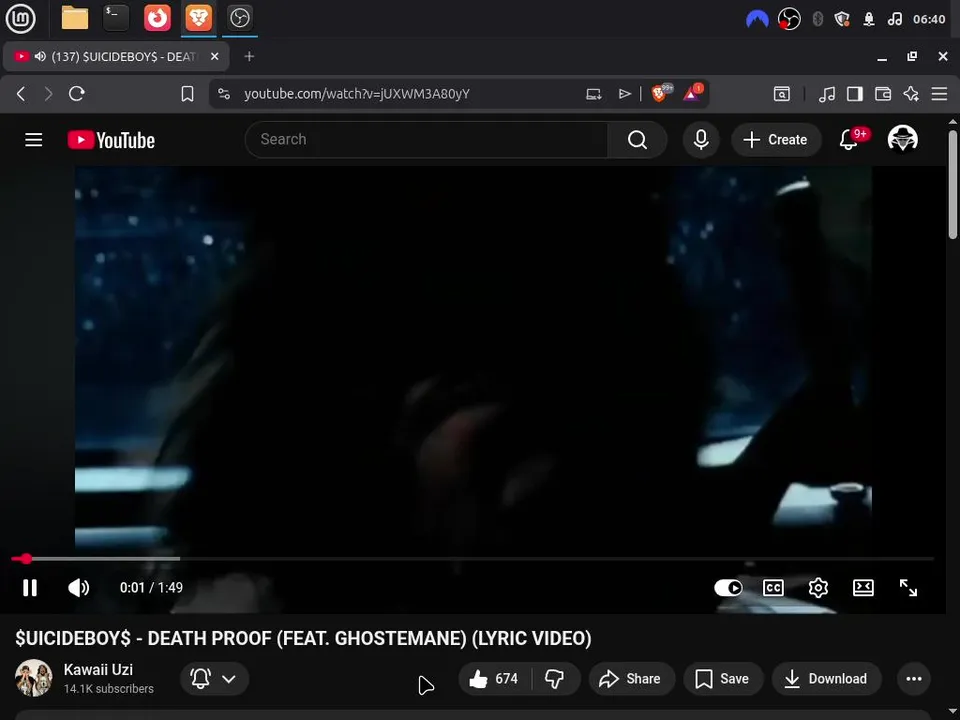This screenshot has height=720, width=960.
Task: Go to the YouTube home logo
Action: 111,140
